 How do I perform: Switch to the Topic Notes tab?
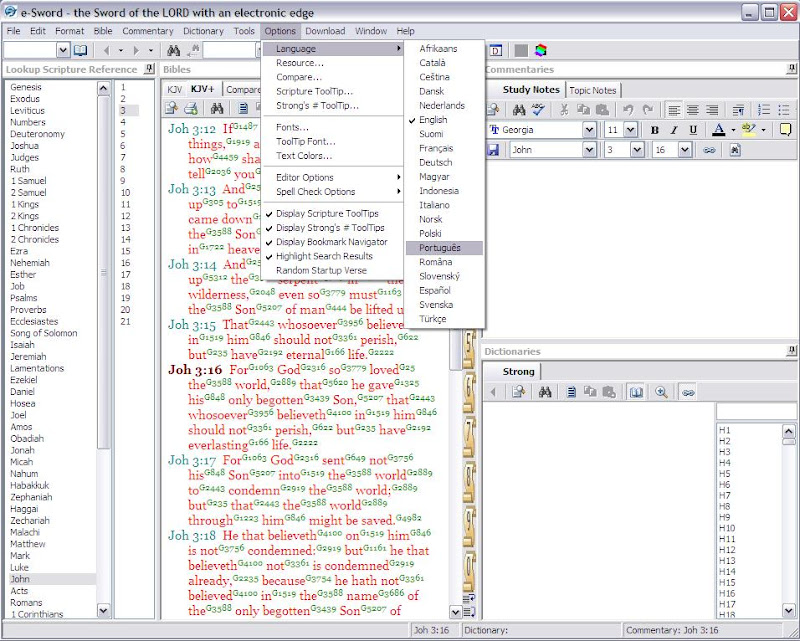point(592,90)
